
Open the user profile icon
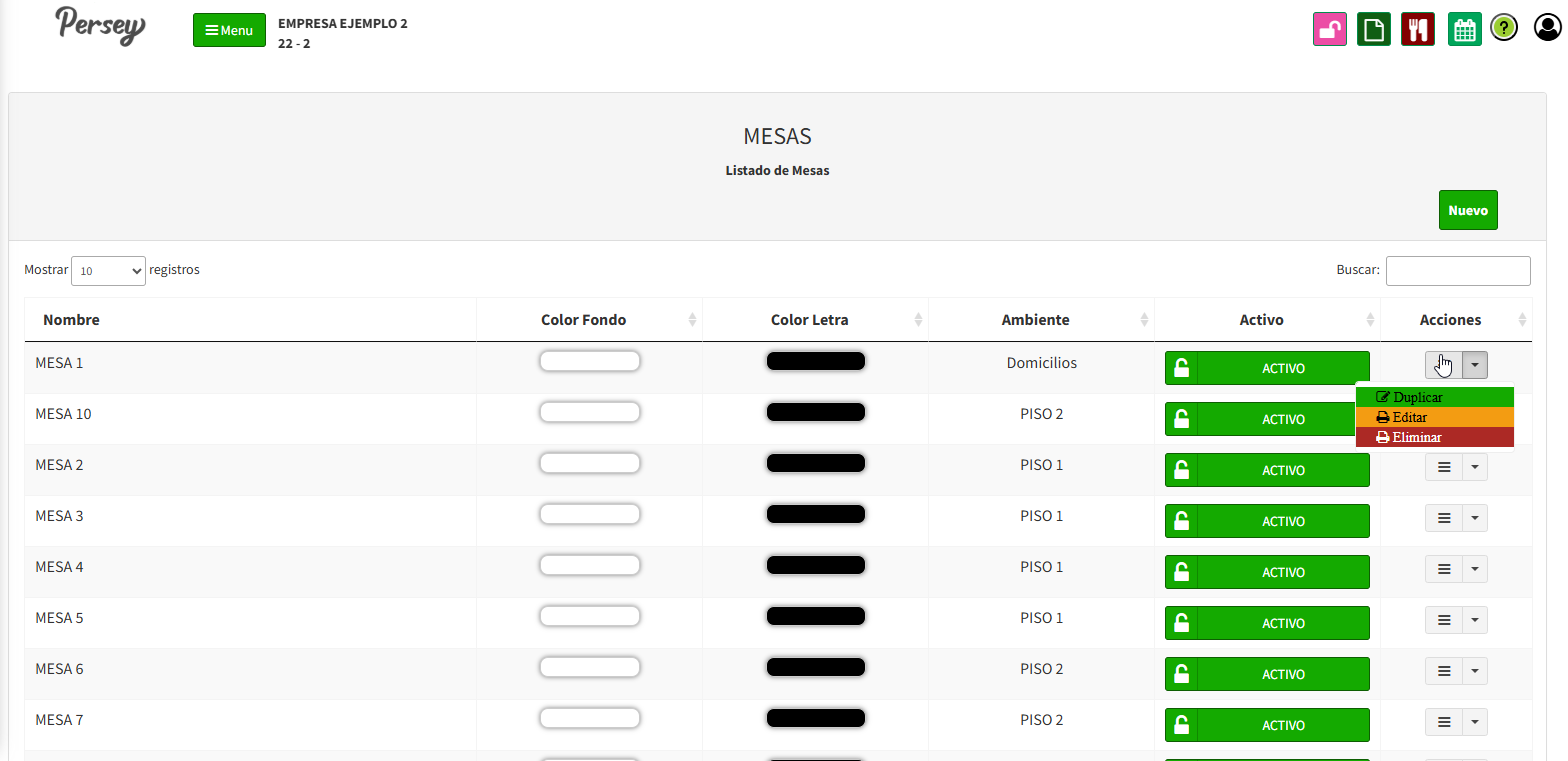1547,28
